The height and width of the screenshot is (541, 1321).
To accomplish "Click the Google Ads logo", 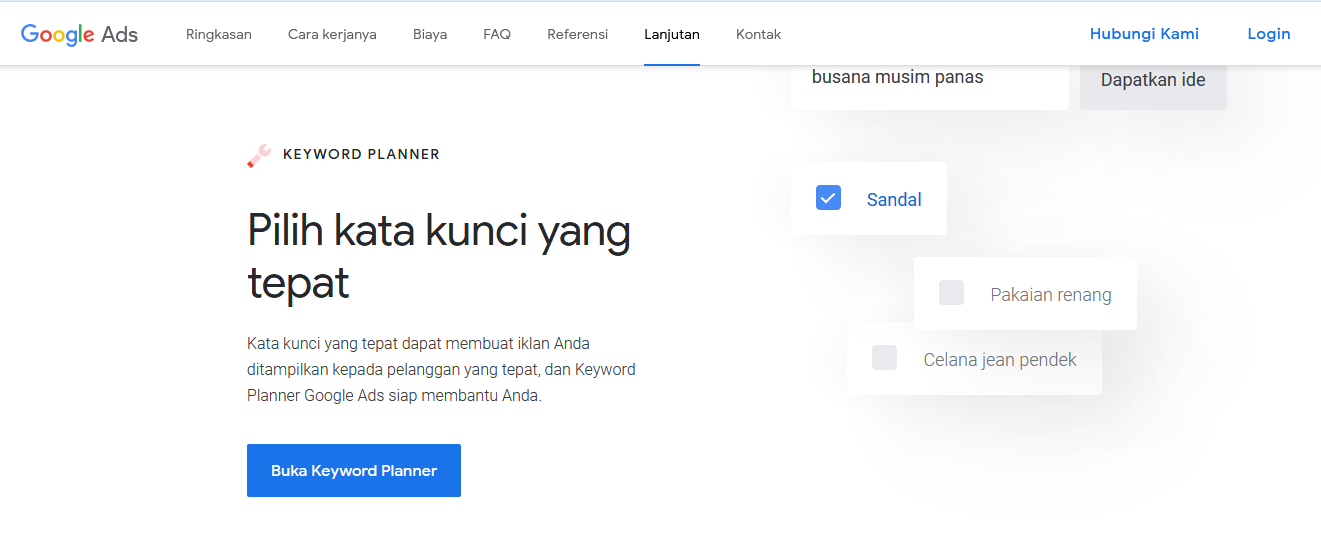I will click(x=79, y=34).
